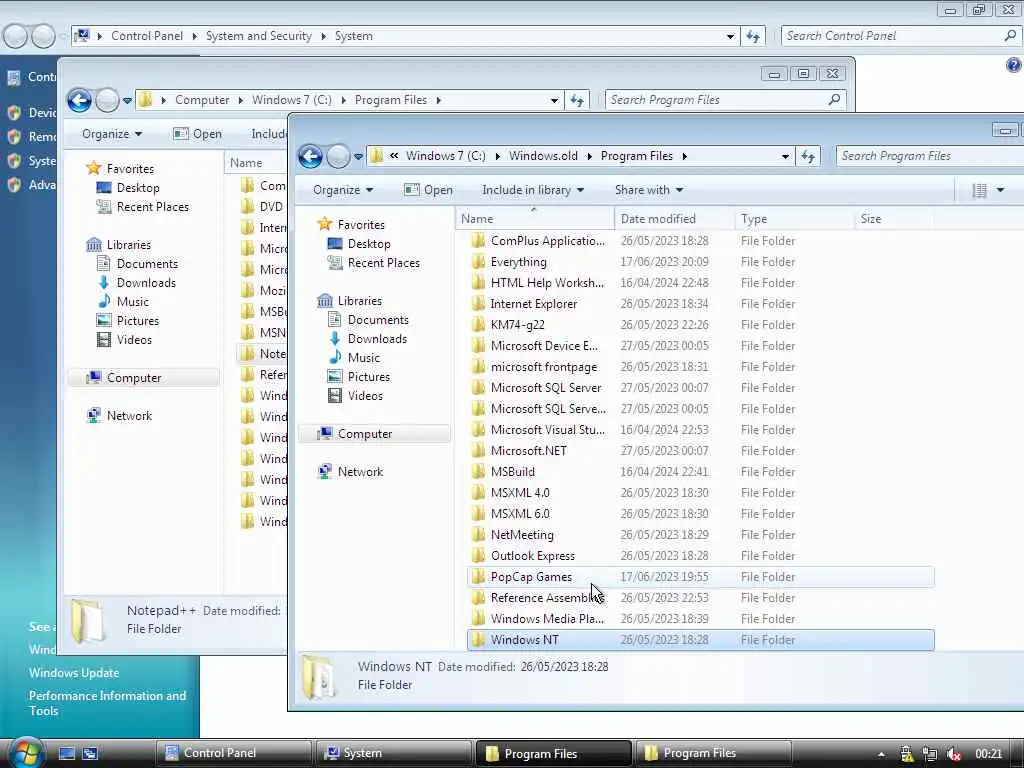Expand arrow after Windows.old in breadcrumb
The width and height of the screenshot is (1024, 768).
coord(590,156)
